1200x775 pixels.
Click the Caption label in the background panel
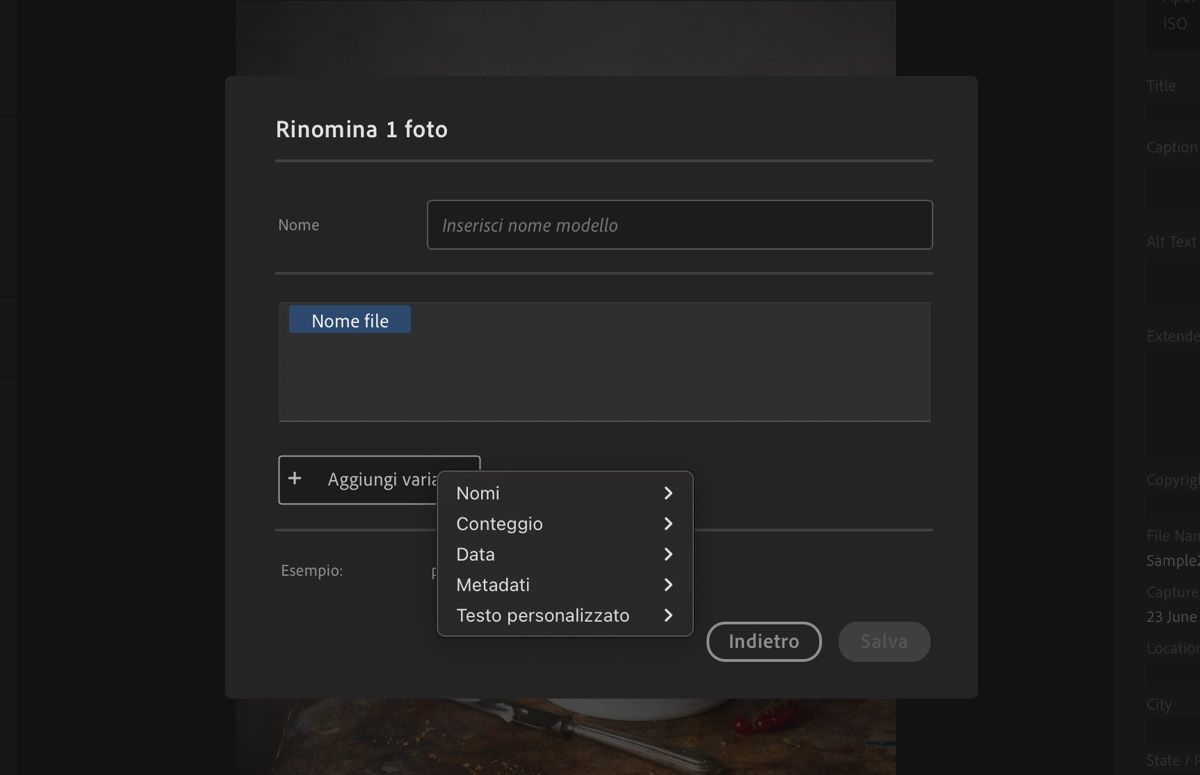pos(1172,147)
